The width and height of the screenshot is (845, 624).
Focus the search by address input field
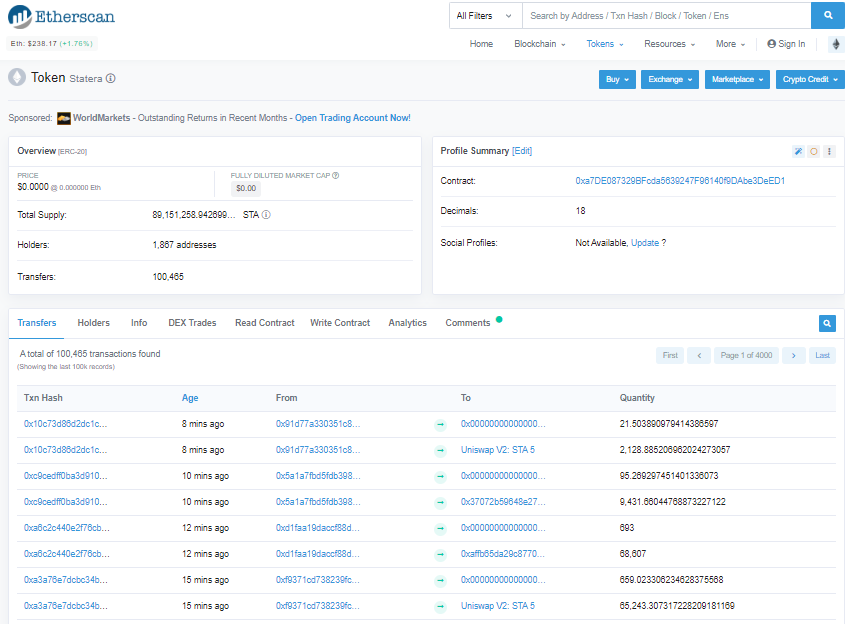coord(667,16)
